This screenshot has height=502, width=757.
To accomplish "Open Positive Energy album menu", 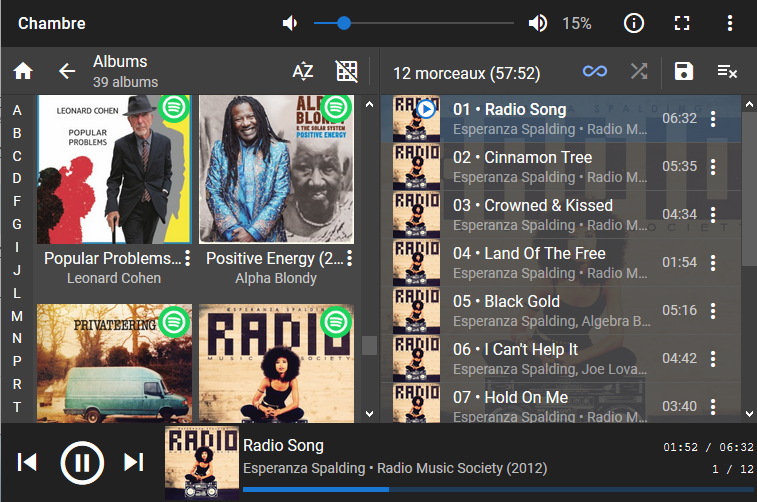I will tap(350, 258).
